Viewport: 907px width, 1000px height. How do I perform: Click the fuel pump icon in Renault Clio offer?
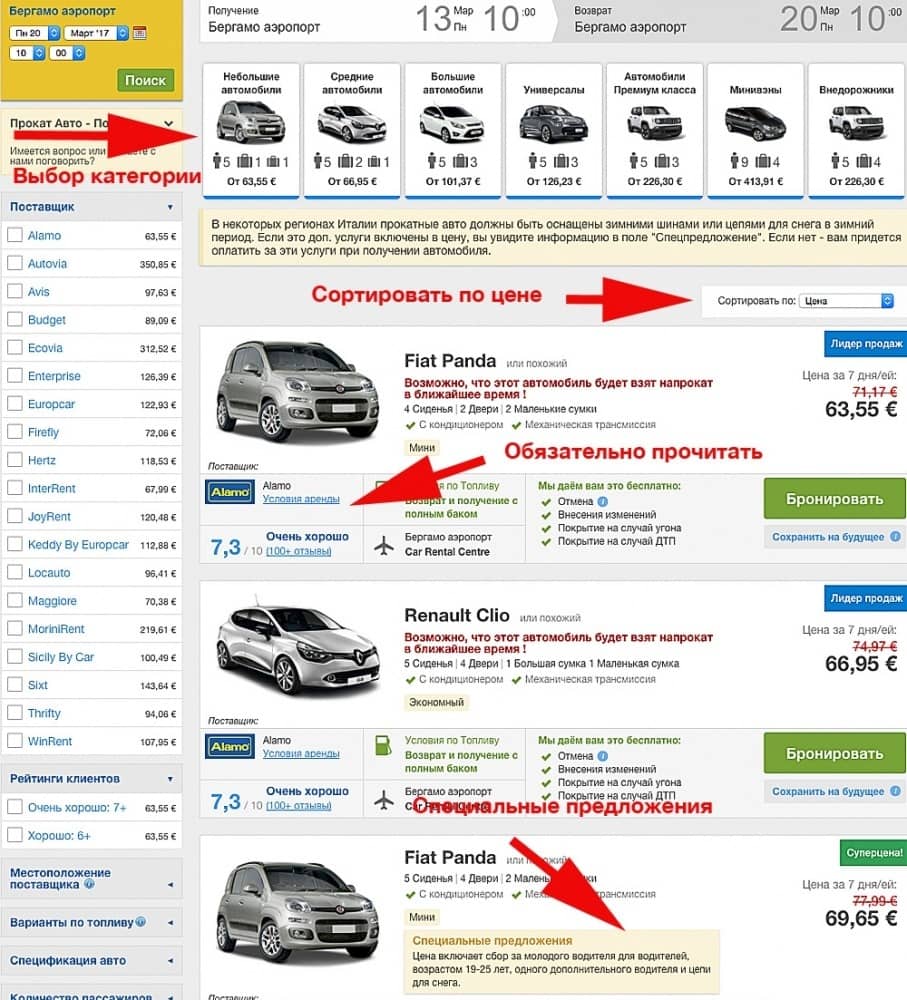pos(383,745)
